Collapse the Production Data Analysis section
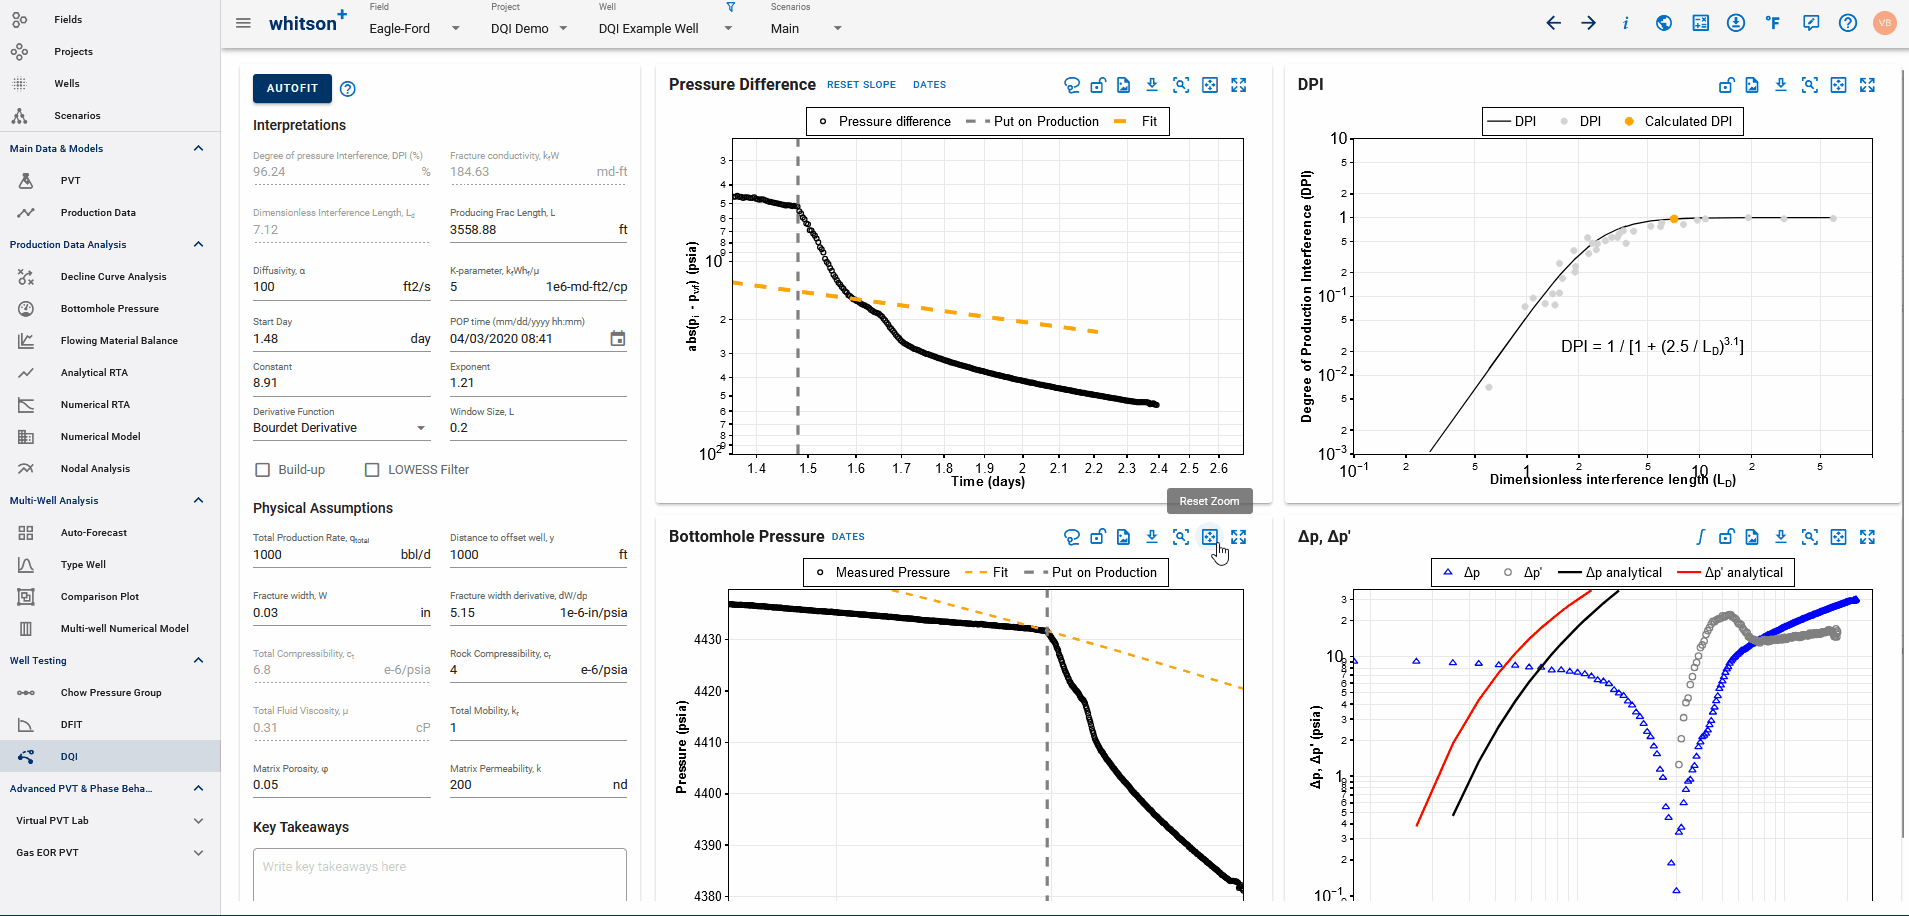This screenshot has height=916, width=1909. pyautogui.click(x=198, y=245)
